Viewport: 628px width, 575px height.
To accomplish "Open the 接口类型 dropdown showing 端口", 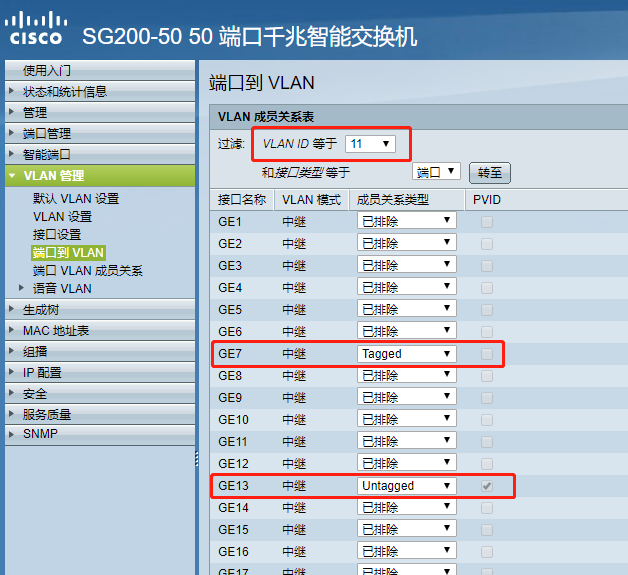I will tap(437, 172).
